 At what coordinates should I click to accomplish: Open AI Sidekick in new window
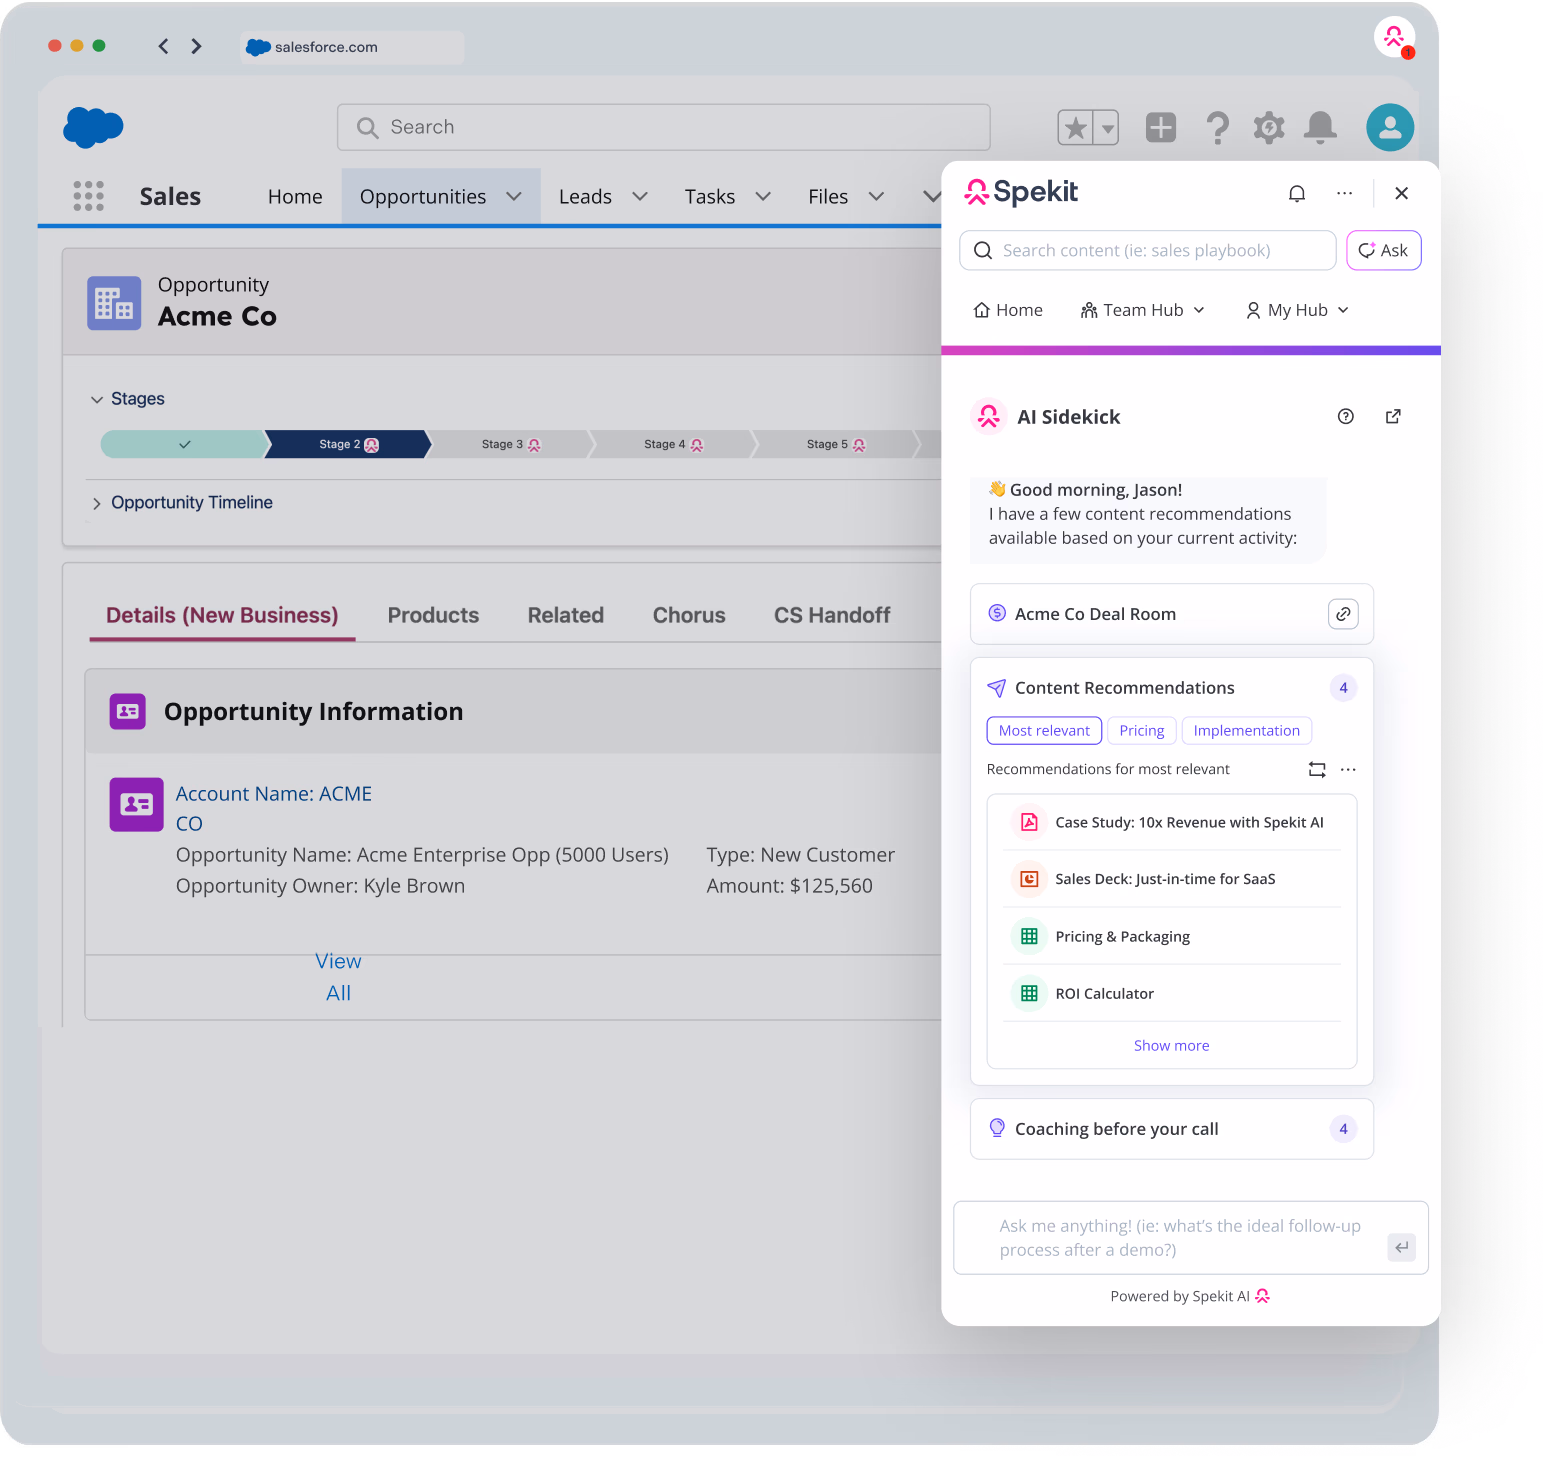1393,417
